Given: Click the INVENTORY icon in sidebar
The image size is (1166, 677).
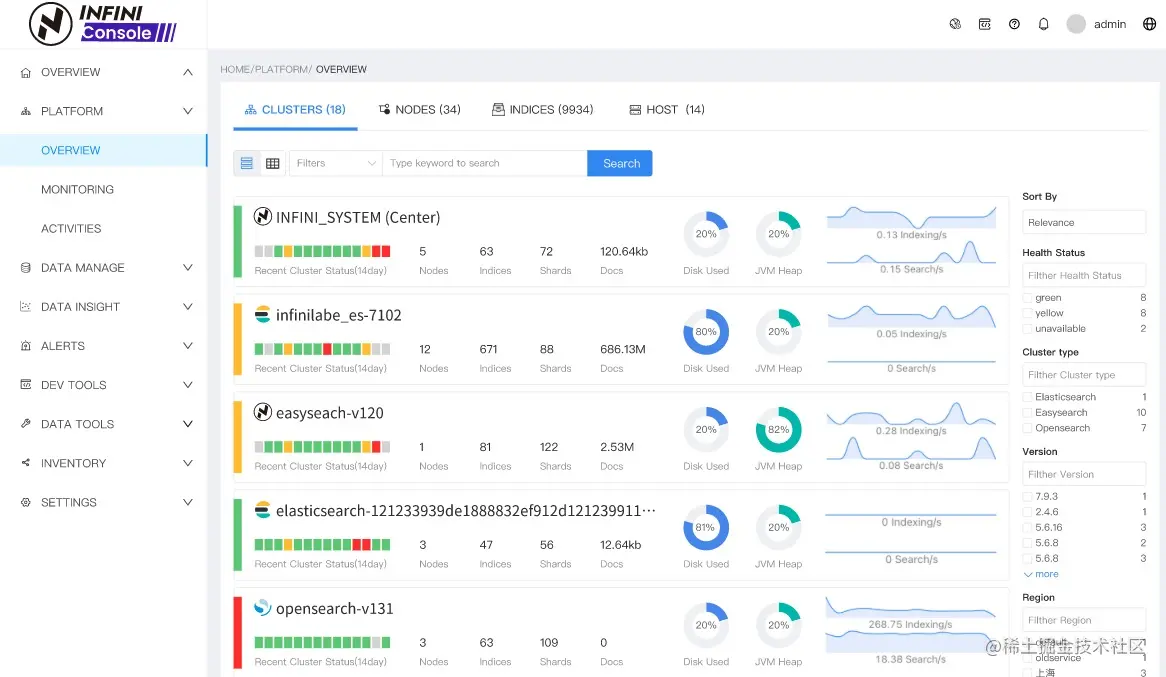Looking at the screenshot, I should click(26, 463).
